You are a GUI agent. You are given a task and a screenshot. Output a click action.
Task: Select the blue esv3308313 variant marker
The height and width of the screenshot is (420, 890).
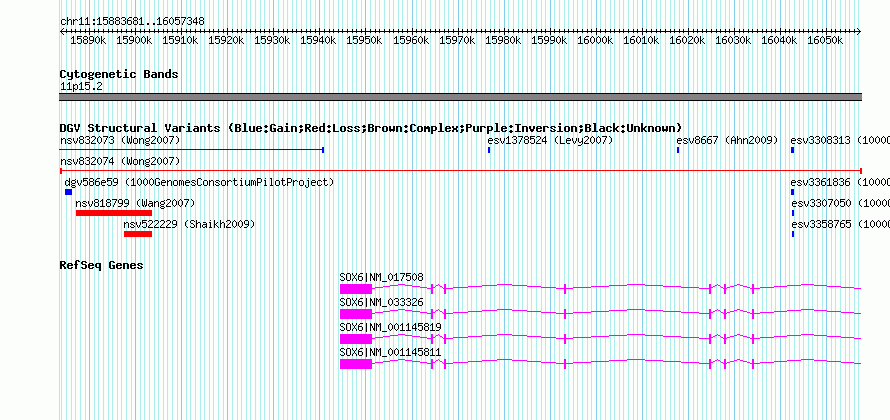tap(792, 150)
